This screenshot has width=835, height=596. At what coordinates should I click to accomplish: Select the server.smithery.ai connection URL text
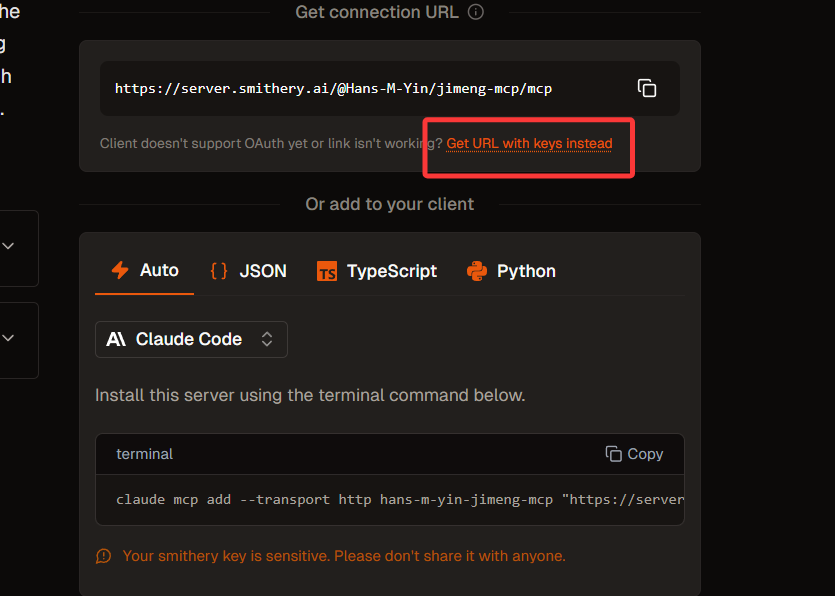[x=333, y=88]
